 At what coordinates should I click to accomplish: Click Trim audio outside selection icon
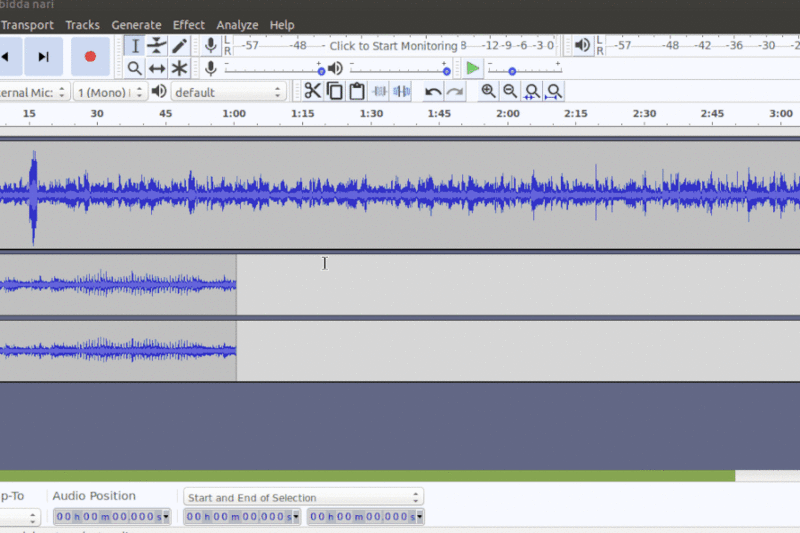[x=380, y=91]
